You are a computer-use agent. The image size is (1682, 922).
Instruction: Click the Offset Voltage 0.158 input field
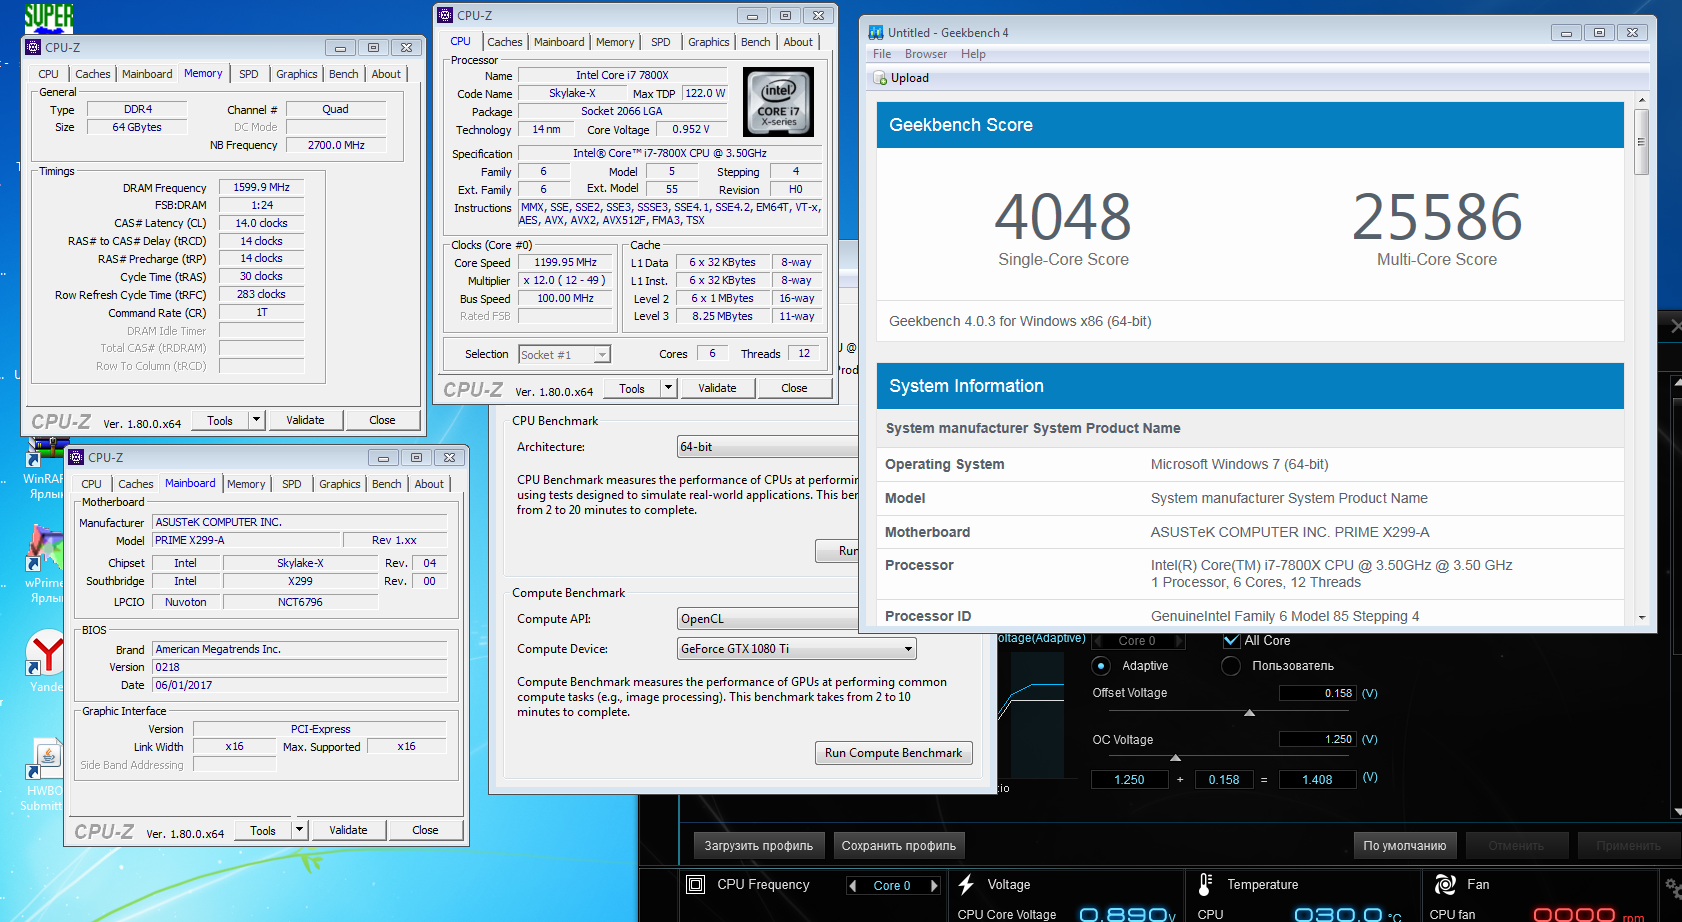[1317, 693]
